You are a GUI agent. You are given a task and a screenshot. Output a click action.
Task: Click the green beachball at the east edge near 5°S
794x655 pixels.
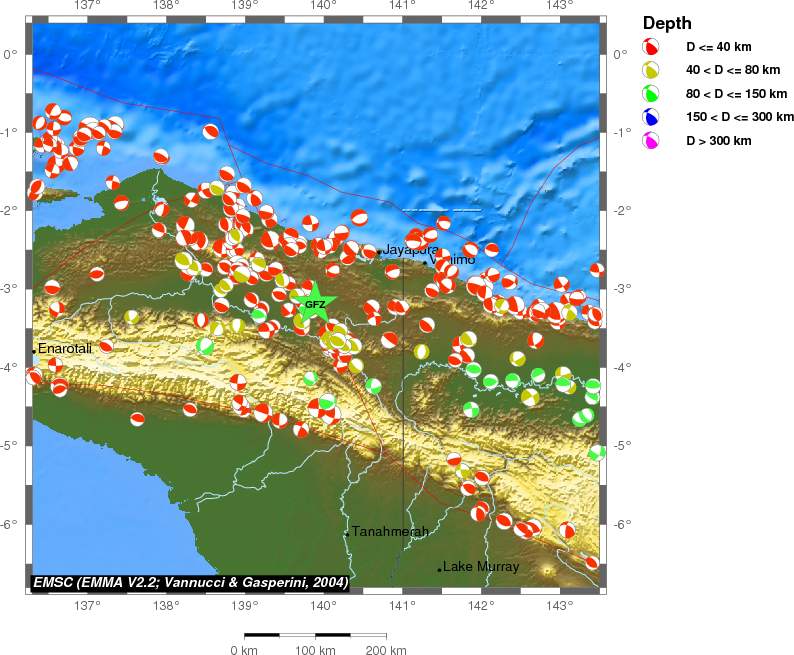(x=597, y=452)
